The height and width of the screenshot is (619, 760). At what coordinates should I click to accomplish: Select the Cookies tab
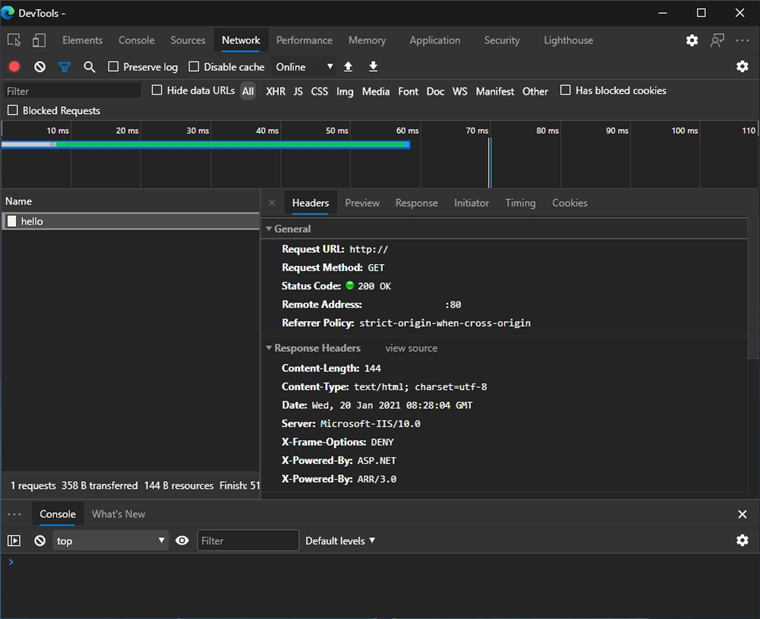[x=570, y=203]
